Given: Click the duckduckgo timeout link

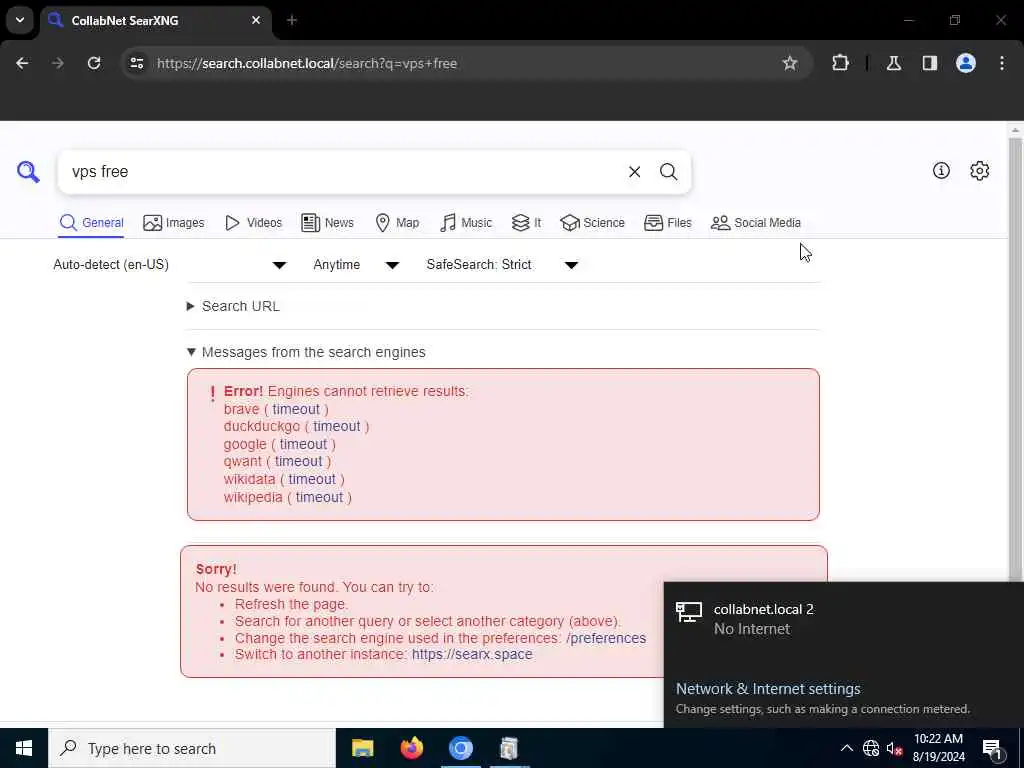Looking at the screenshot, I should pyautogui.click(x=336, y=426).
